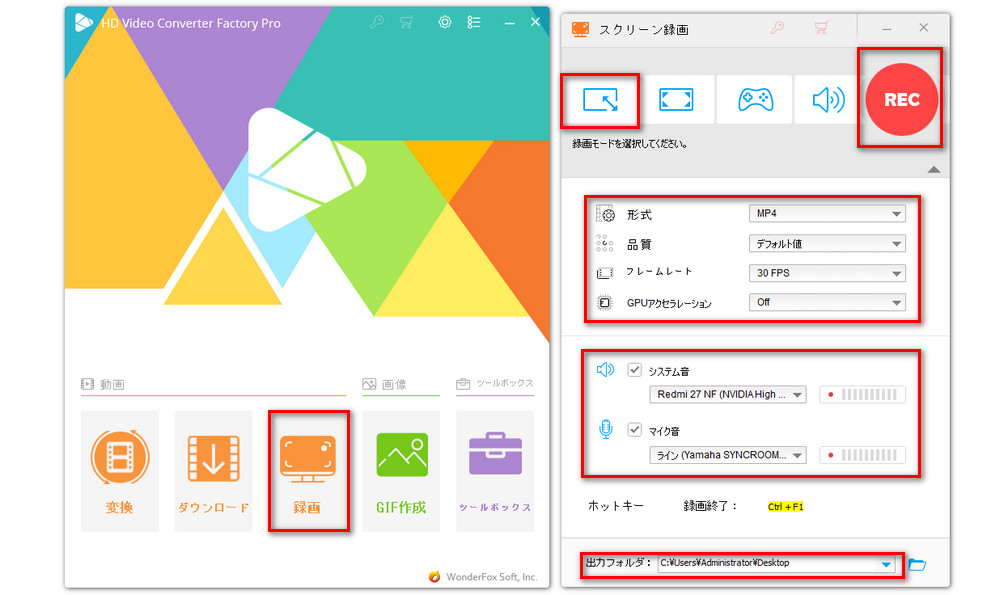This screenshot has height=595, width=1000.
Task: Open the 録画 recorder module
Action: pos(307,471)
